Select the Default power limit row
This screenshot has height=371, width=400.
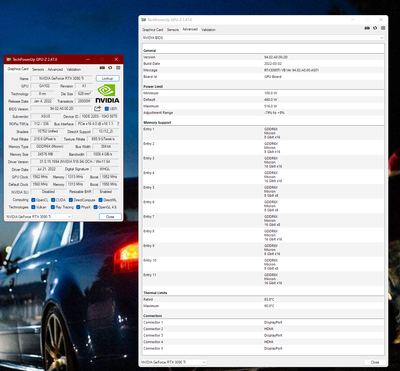point(263,100)
